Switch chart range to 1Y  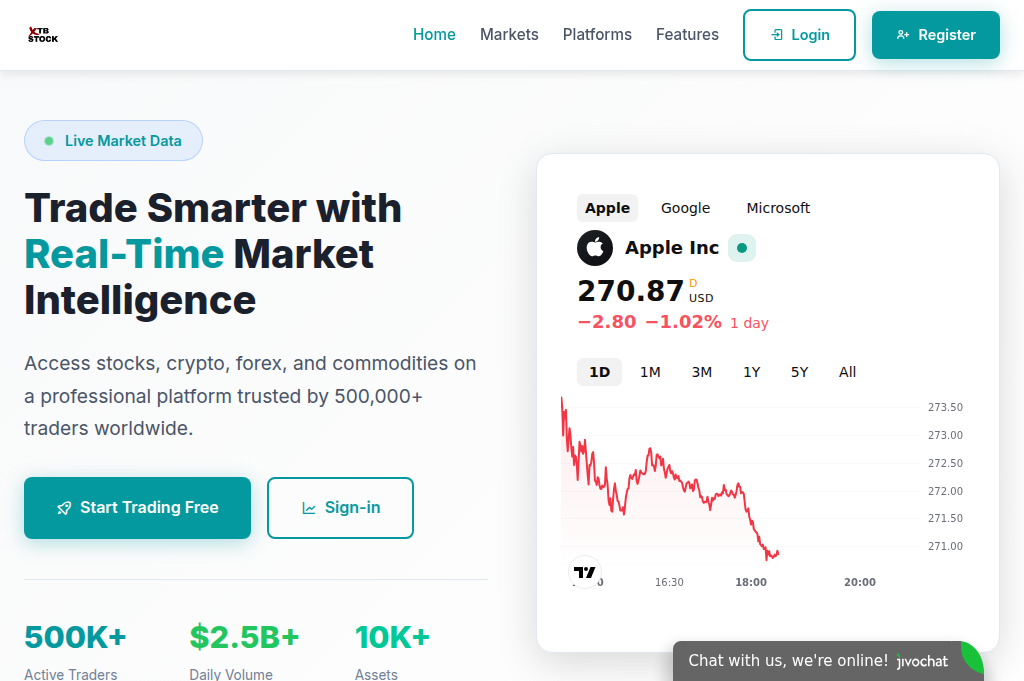[x=751, y=371]
